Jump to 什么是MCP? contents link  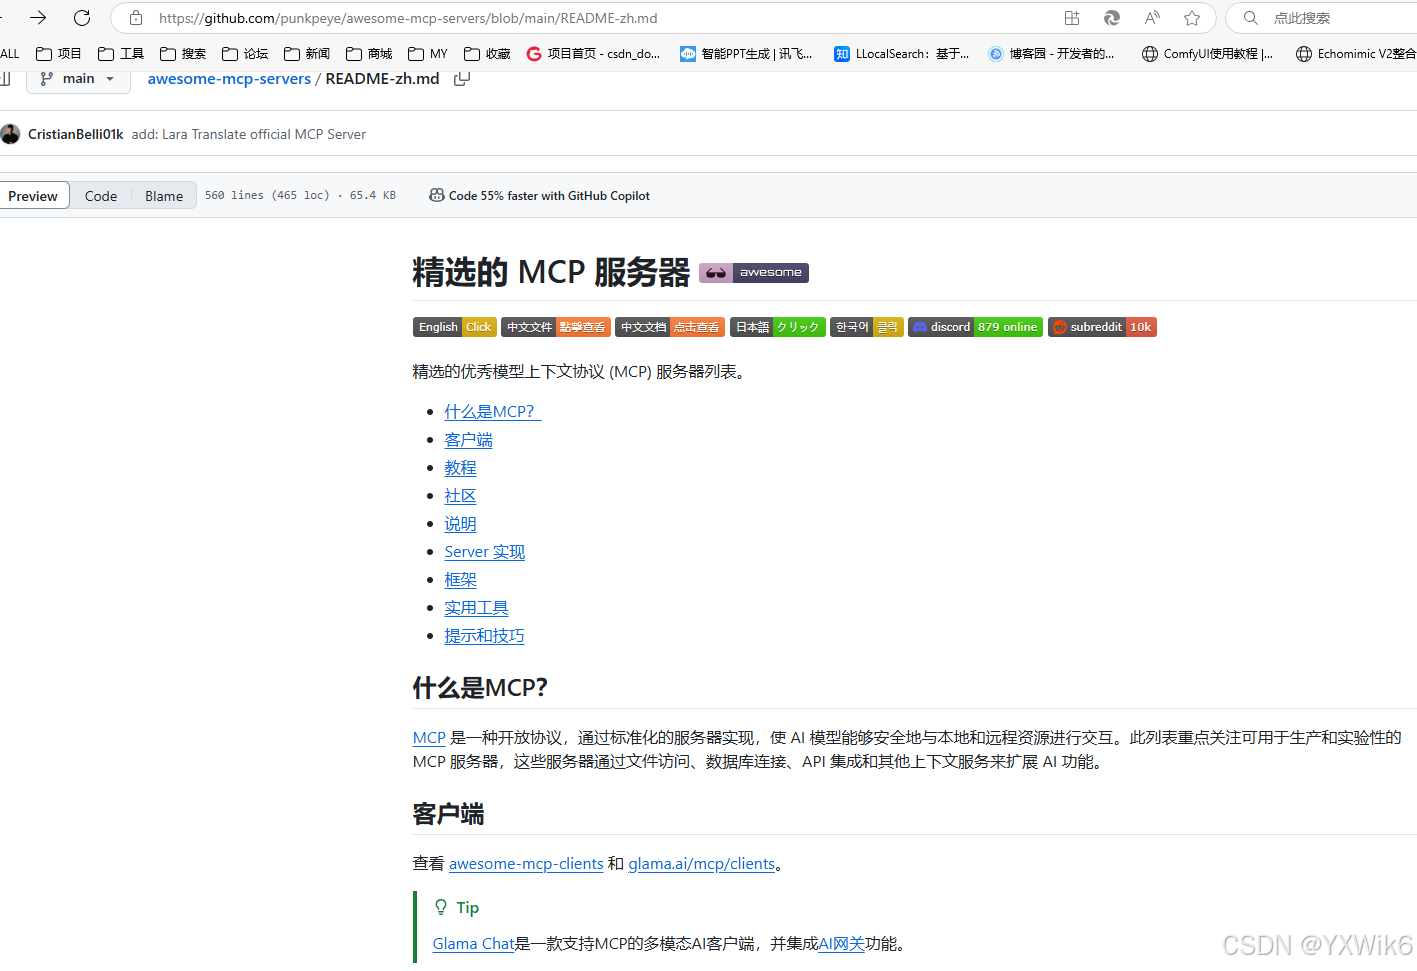point(493,412)
